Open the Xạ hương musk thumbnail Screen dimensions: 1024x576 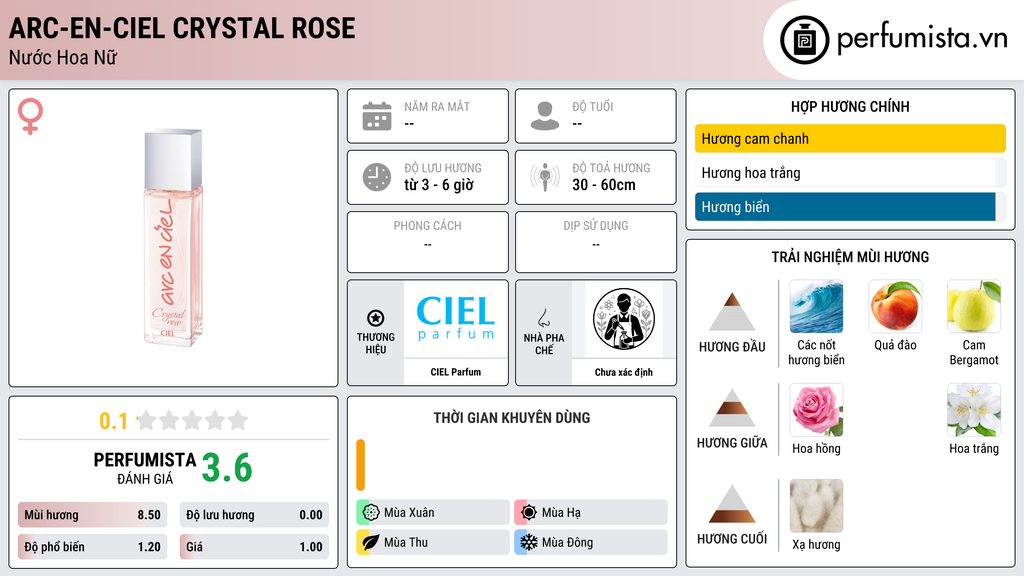point(816,505)
